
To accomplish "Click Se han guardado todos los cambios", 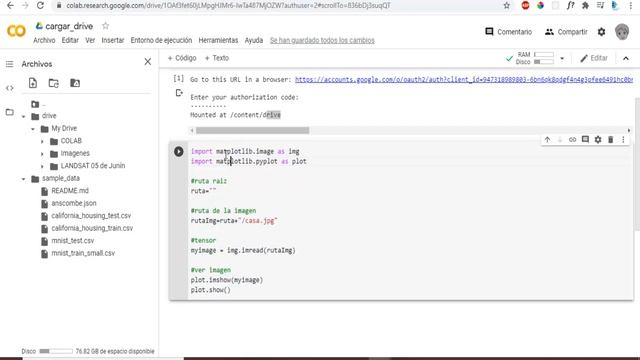I will tap(322, 40).
